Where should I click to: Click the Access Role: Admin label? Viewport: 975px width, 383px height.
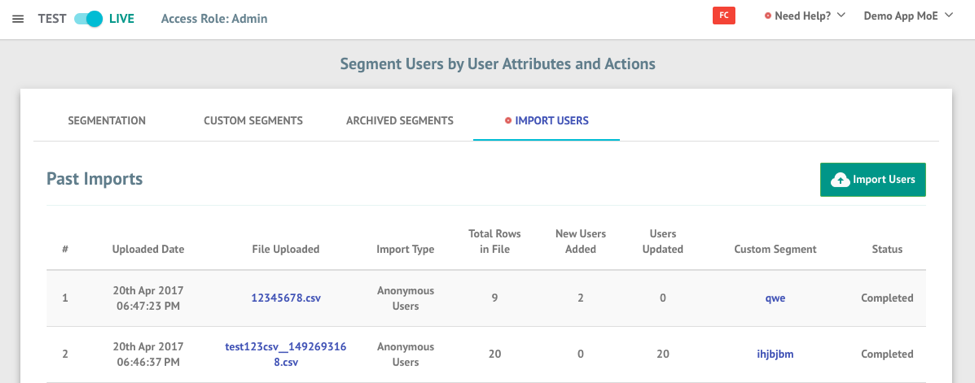point(214,19)
